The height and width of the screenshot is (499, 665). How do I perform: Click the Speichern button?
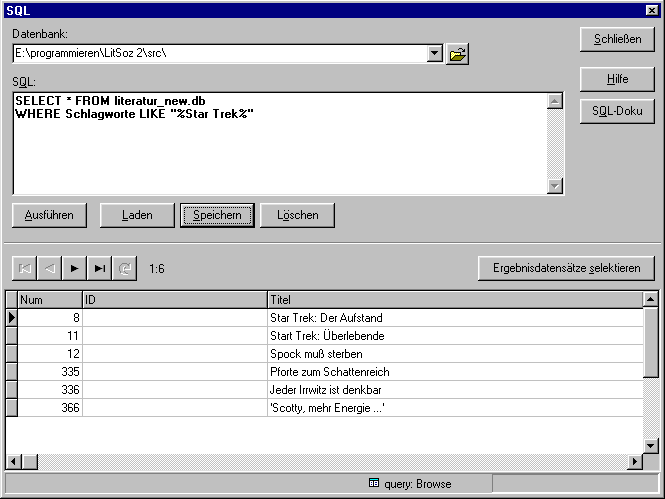click(x=217, y=215)
